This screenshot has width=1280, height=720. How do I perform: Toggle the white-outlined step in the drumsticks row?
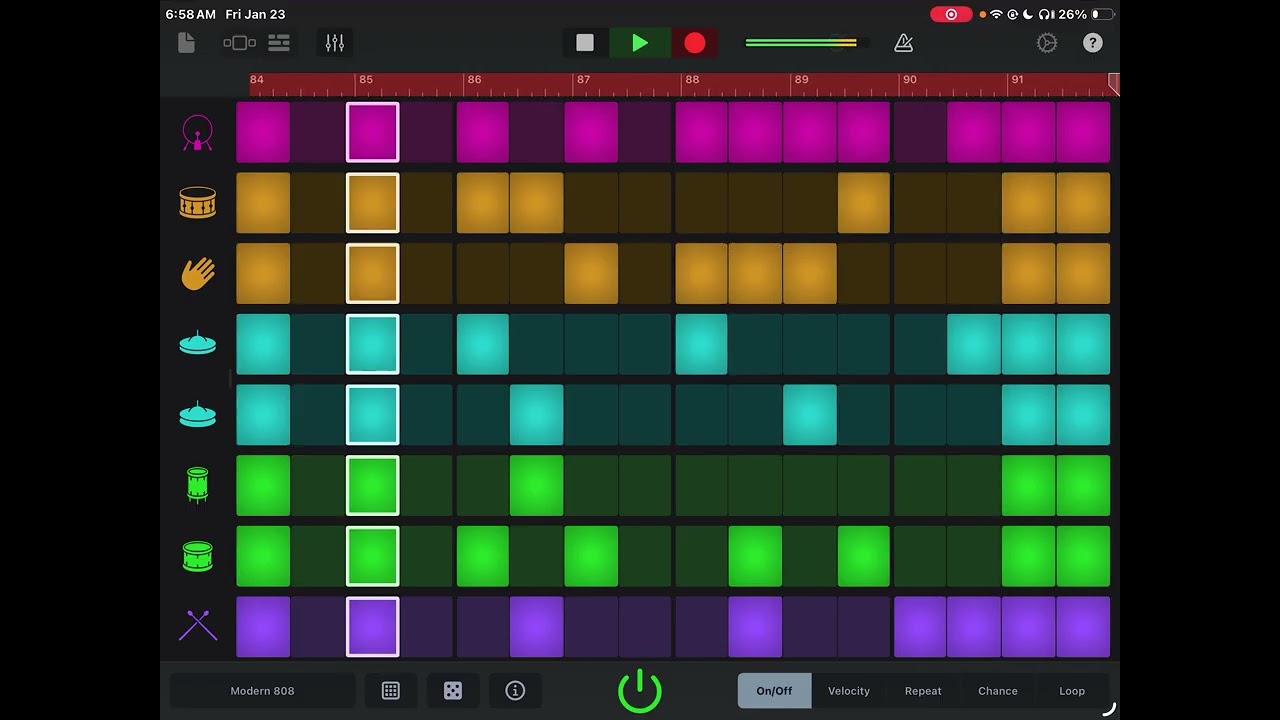coord(373,627)
